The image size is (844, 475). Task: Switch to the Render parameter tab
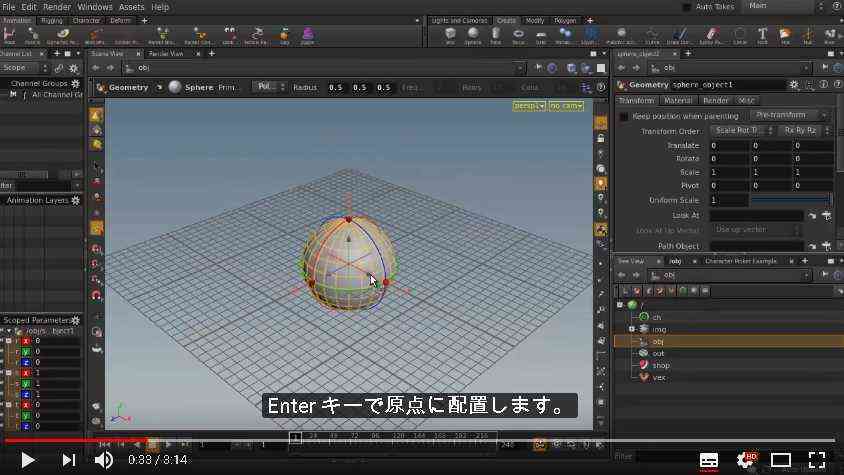[715, 101]
